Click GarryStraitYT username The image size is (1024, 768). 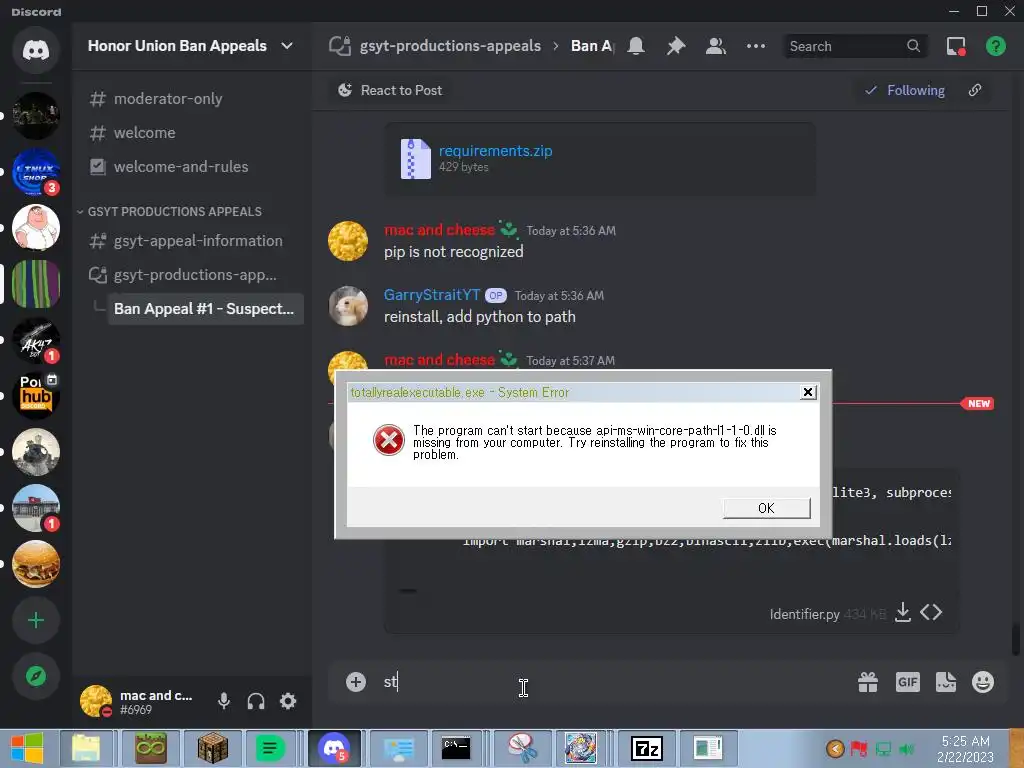(432, 295)
